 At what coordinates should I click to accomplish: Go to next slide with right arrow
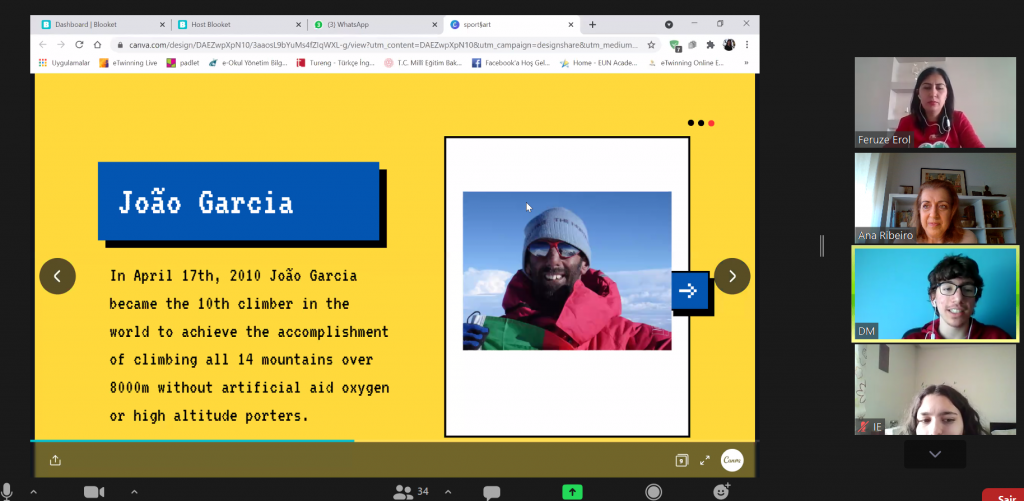click(732, 276)
